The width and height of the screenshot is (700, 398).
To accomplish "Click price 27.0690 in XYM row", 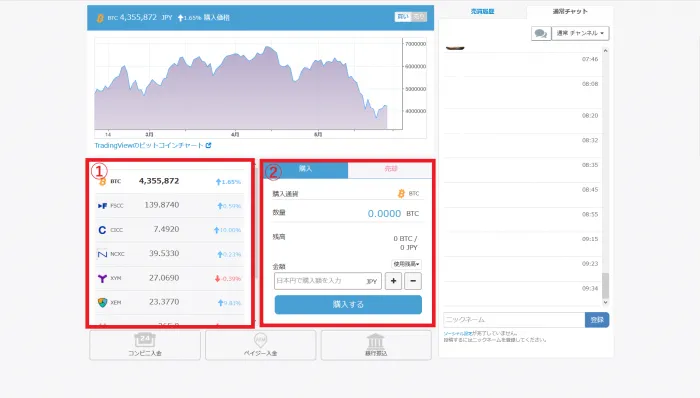I will point(164,278).
